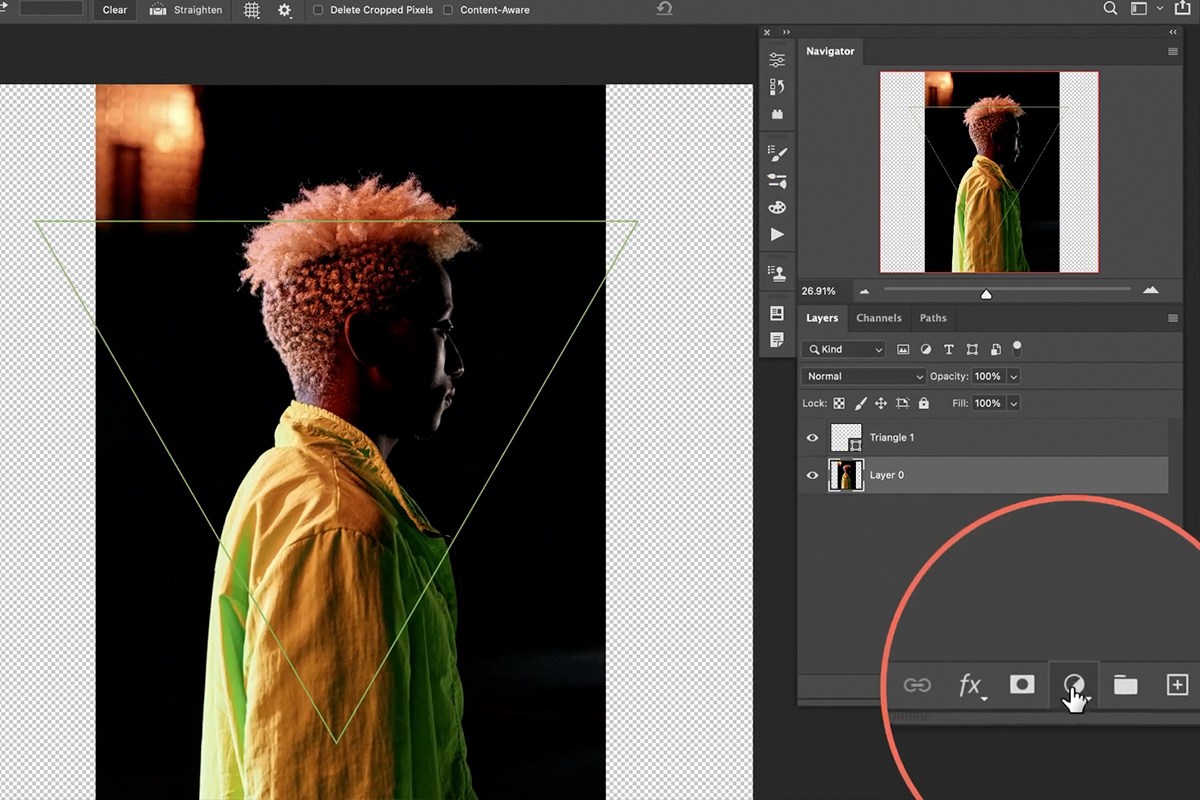Lock transparent pixels checkerboard icon
Viewport: 1200px width, 800px height.
[839, 403]
